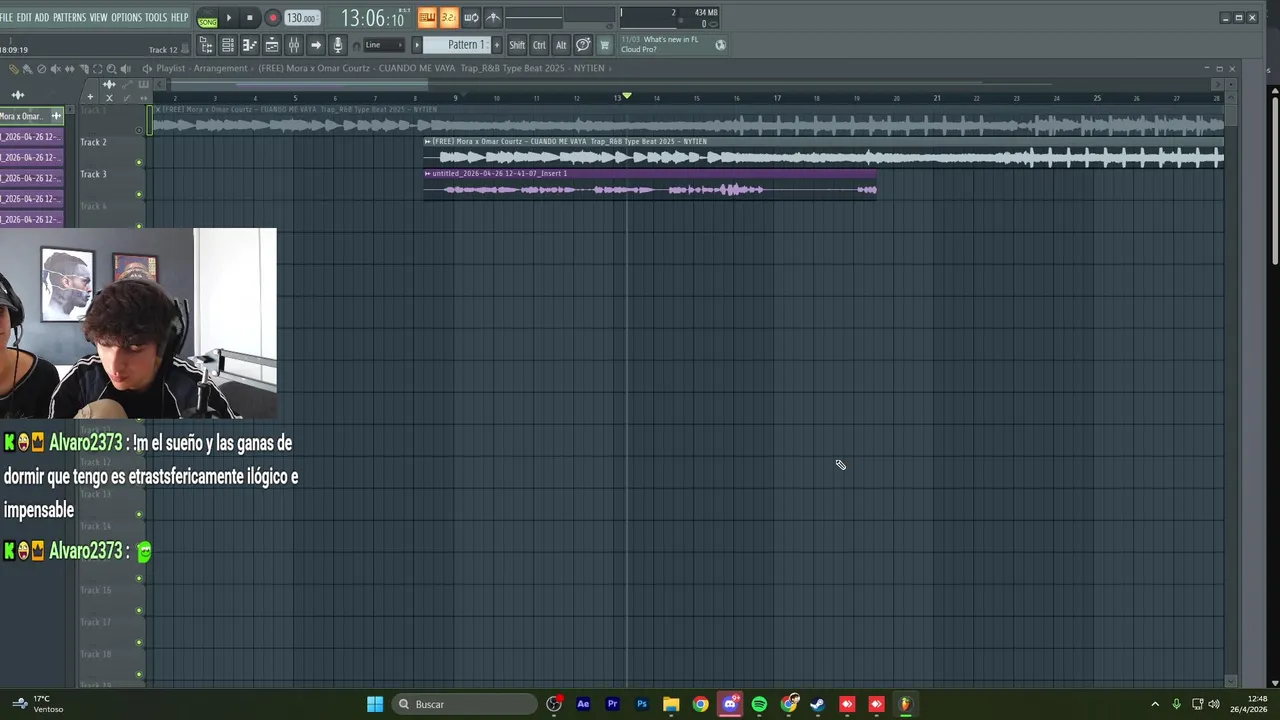
Task: Click the speech bubble help icon
Action: click(x=583, y=45)
